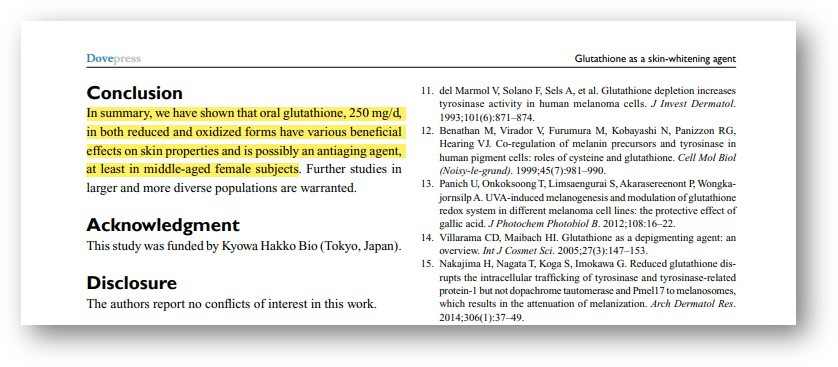Click reference 14 by Villarama CD
The width and height of the screenshot is (838, 367).
[x=578, y=245]
